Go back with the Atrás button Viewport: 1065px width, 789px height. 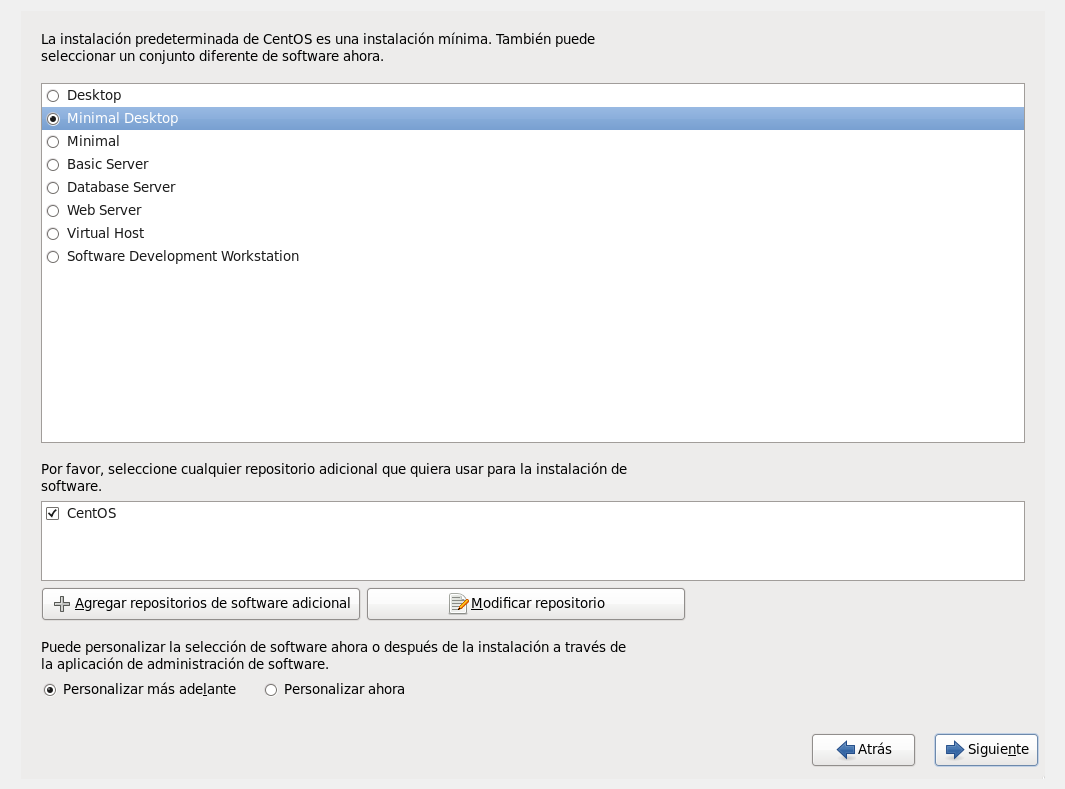pos(864,749)
